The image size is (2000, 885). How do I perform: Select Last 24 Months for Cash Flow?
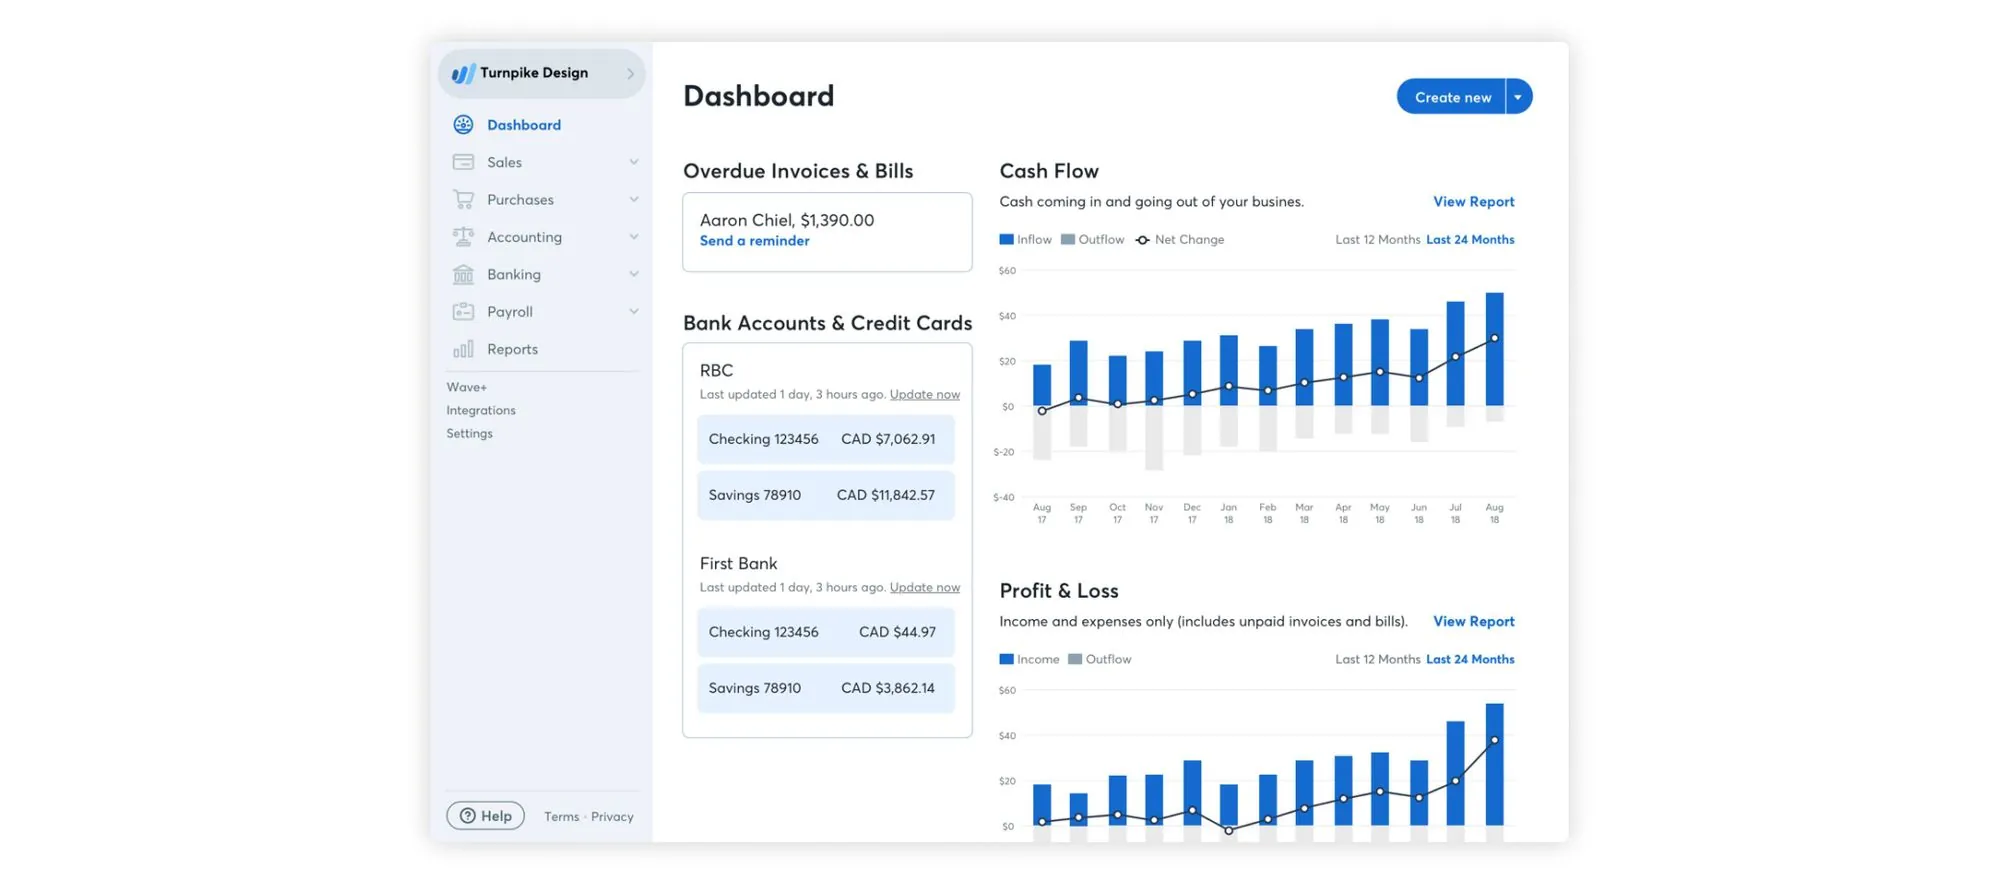click(1469, 240)
